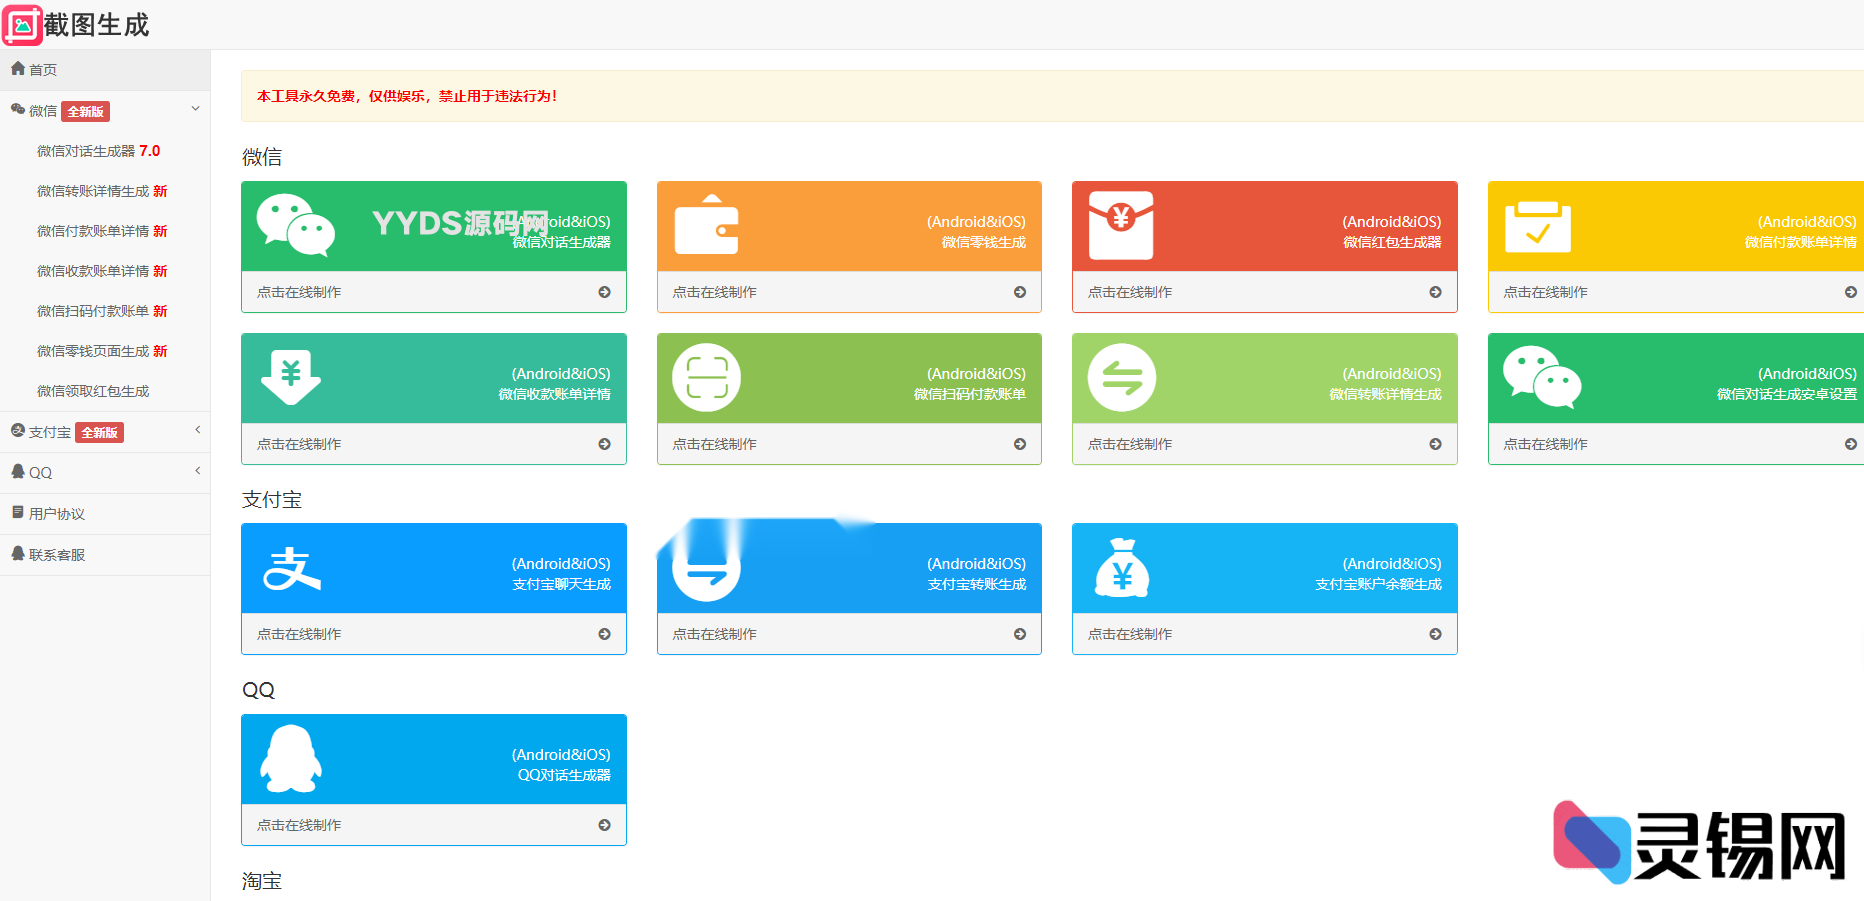1864x901 pixels.
Task: Select 微信领取红包生成 in the sidebar
Action: coord(93,391)
